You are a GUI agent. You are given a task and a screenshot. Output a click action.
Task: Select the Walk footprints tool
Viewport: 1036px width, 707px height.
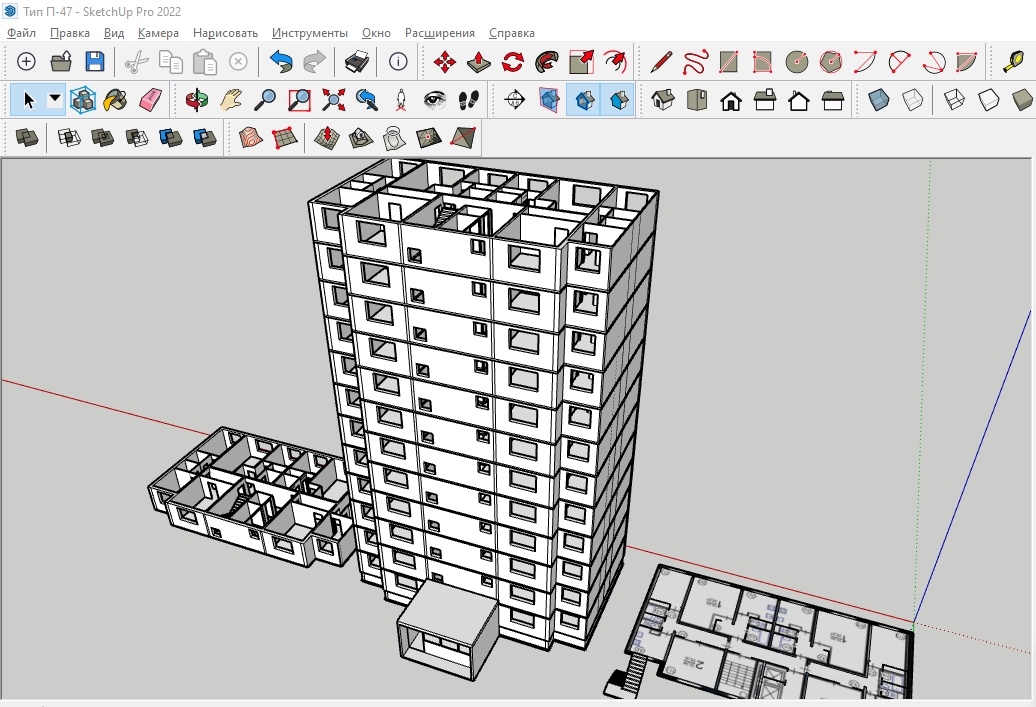point(468,100)
